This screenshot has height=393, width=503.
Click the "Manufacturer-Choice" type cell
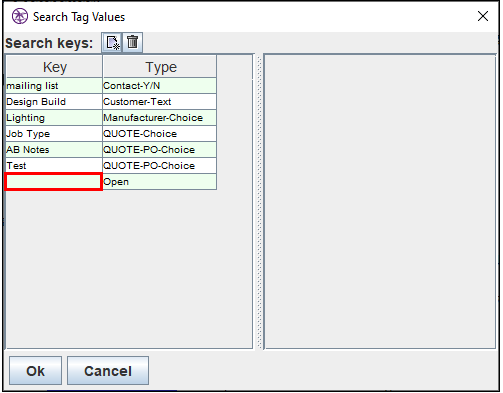click(160, 118)
